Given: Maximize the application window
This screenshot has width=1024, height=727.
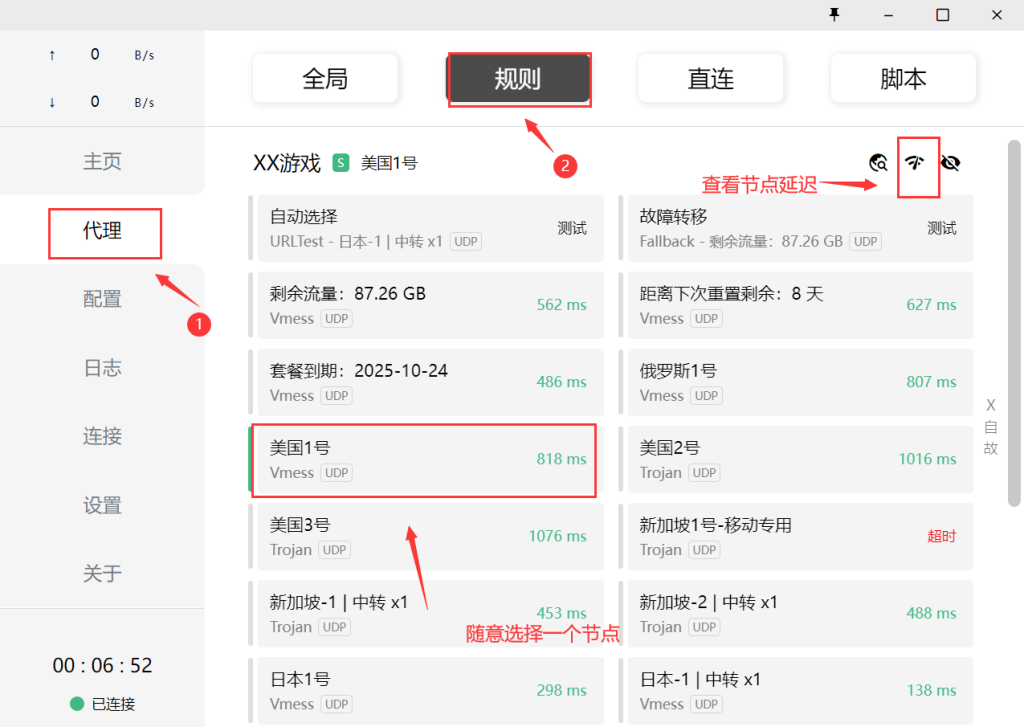Looking at the screenshot, I should point(942,14).
